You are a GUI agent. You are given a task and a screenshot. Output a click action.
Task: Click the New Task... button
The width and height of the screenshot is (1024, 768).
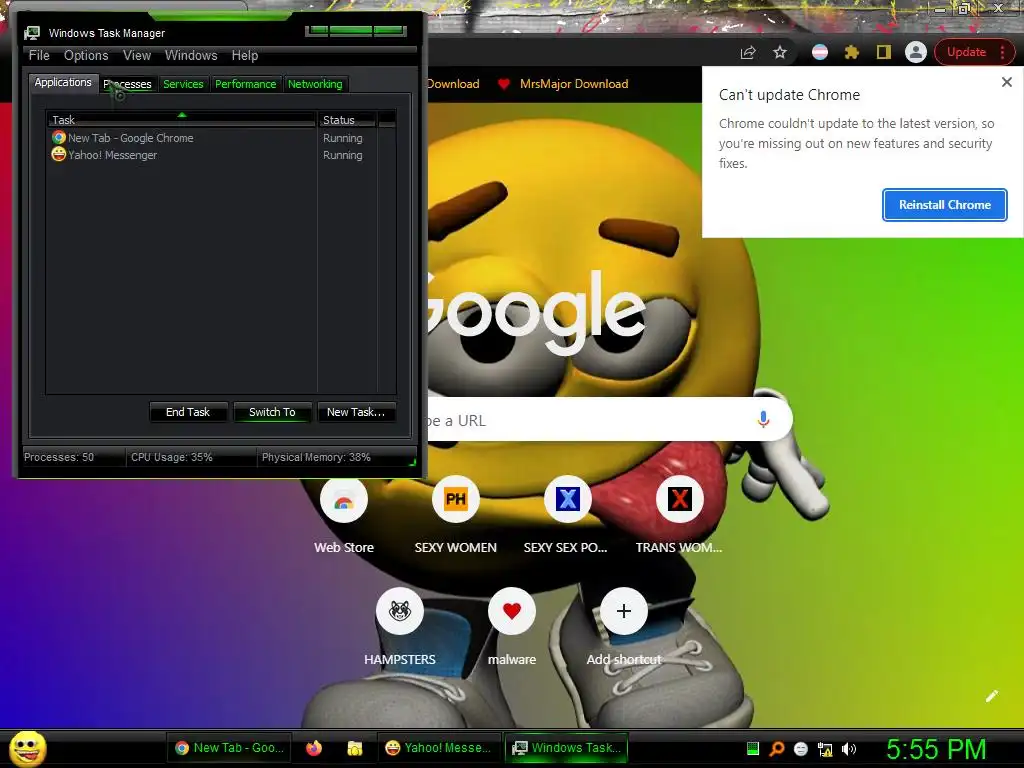pyautogui.click(x=356, y=412)
